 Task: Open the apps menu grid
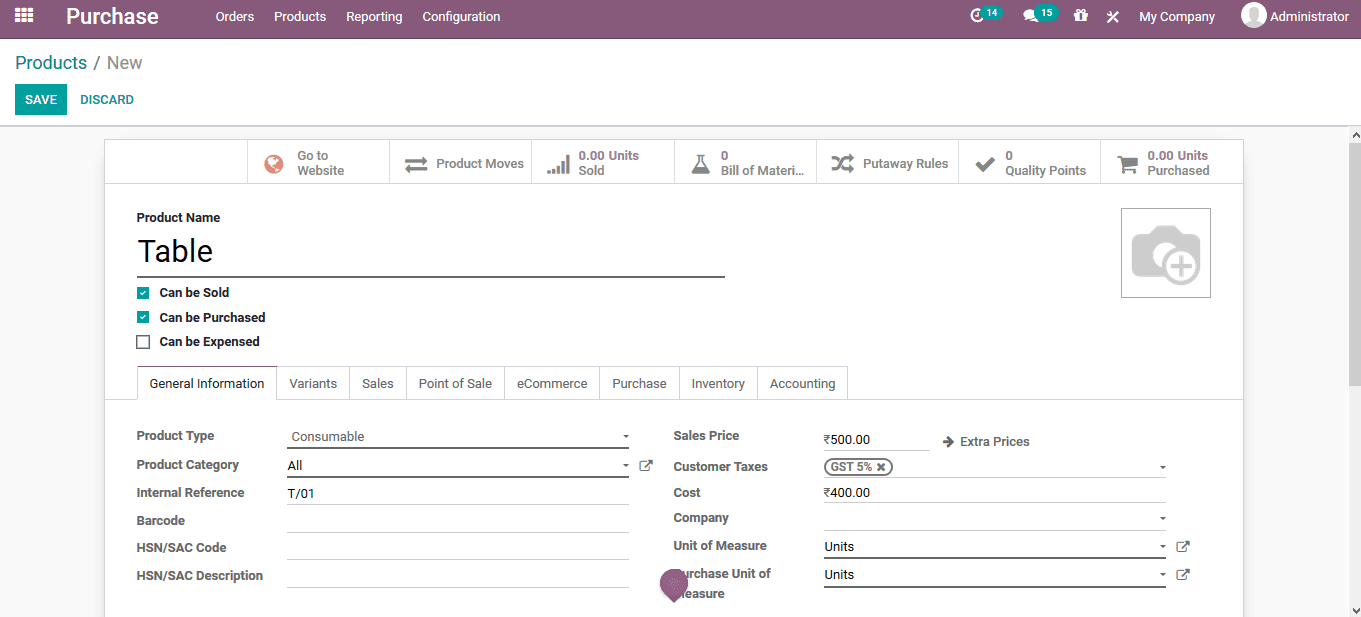click(x=24, y=16)
